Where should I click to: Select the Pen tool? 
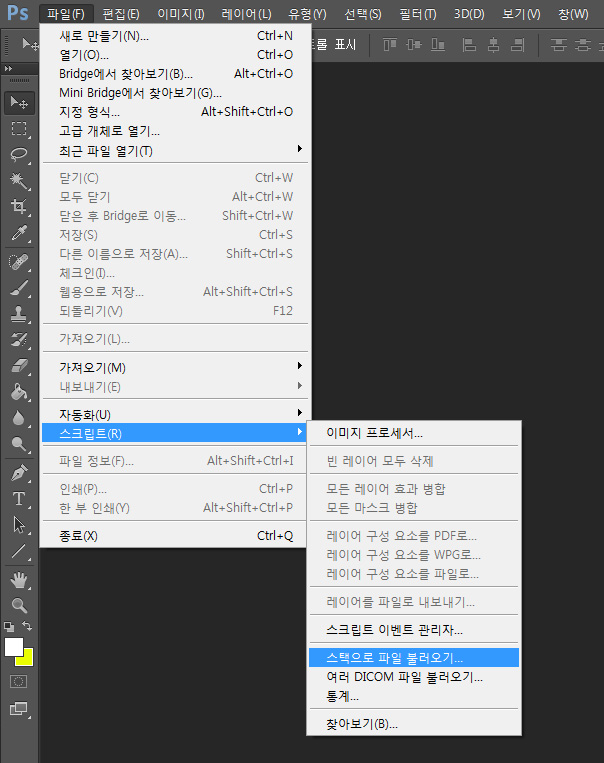(x=18, y=472)
